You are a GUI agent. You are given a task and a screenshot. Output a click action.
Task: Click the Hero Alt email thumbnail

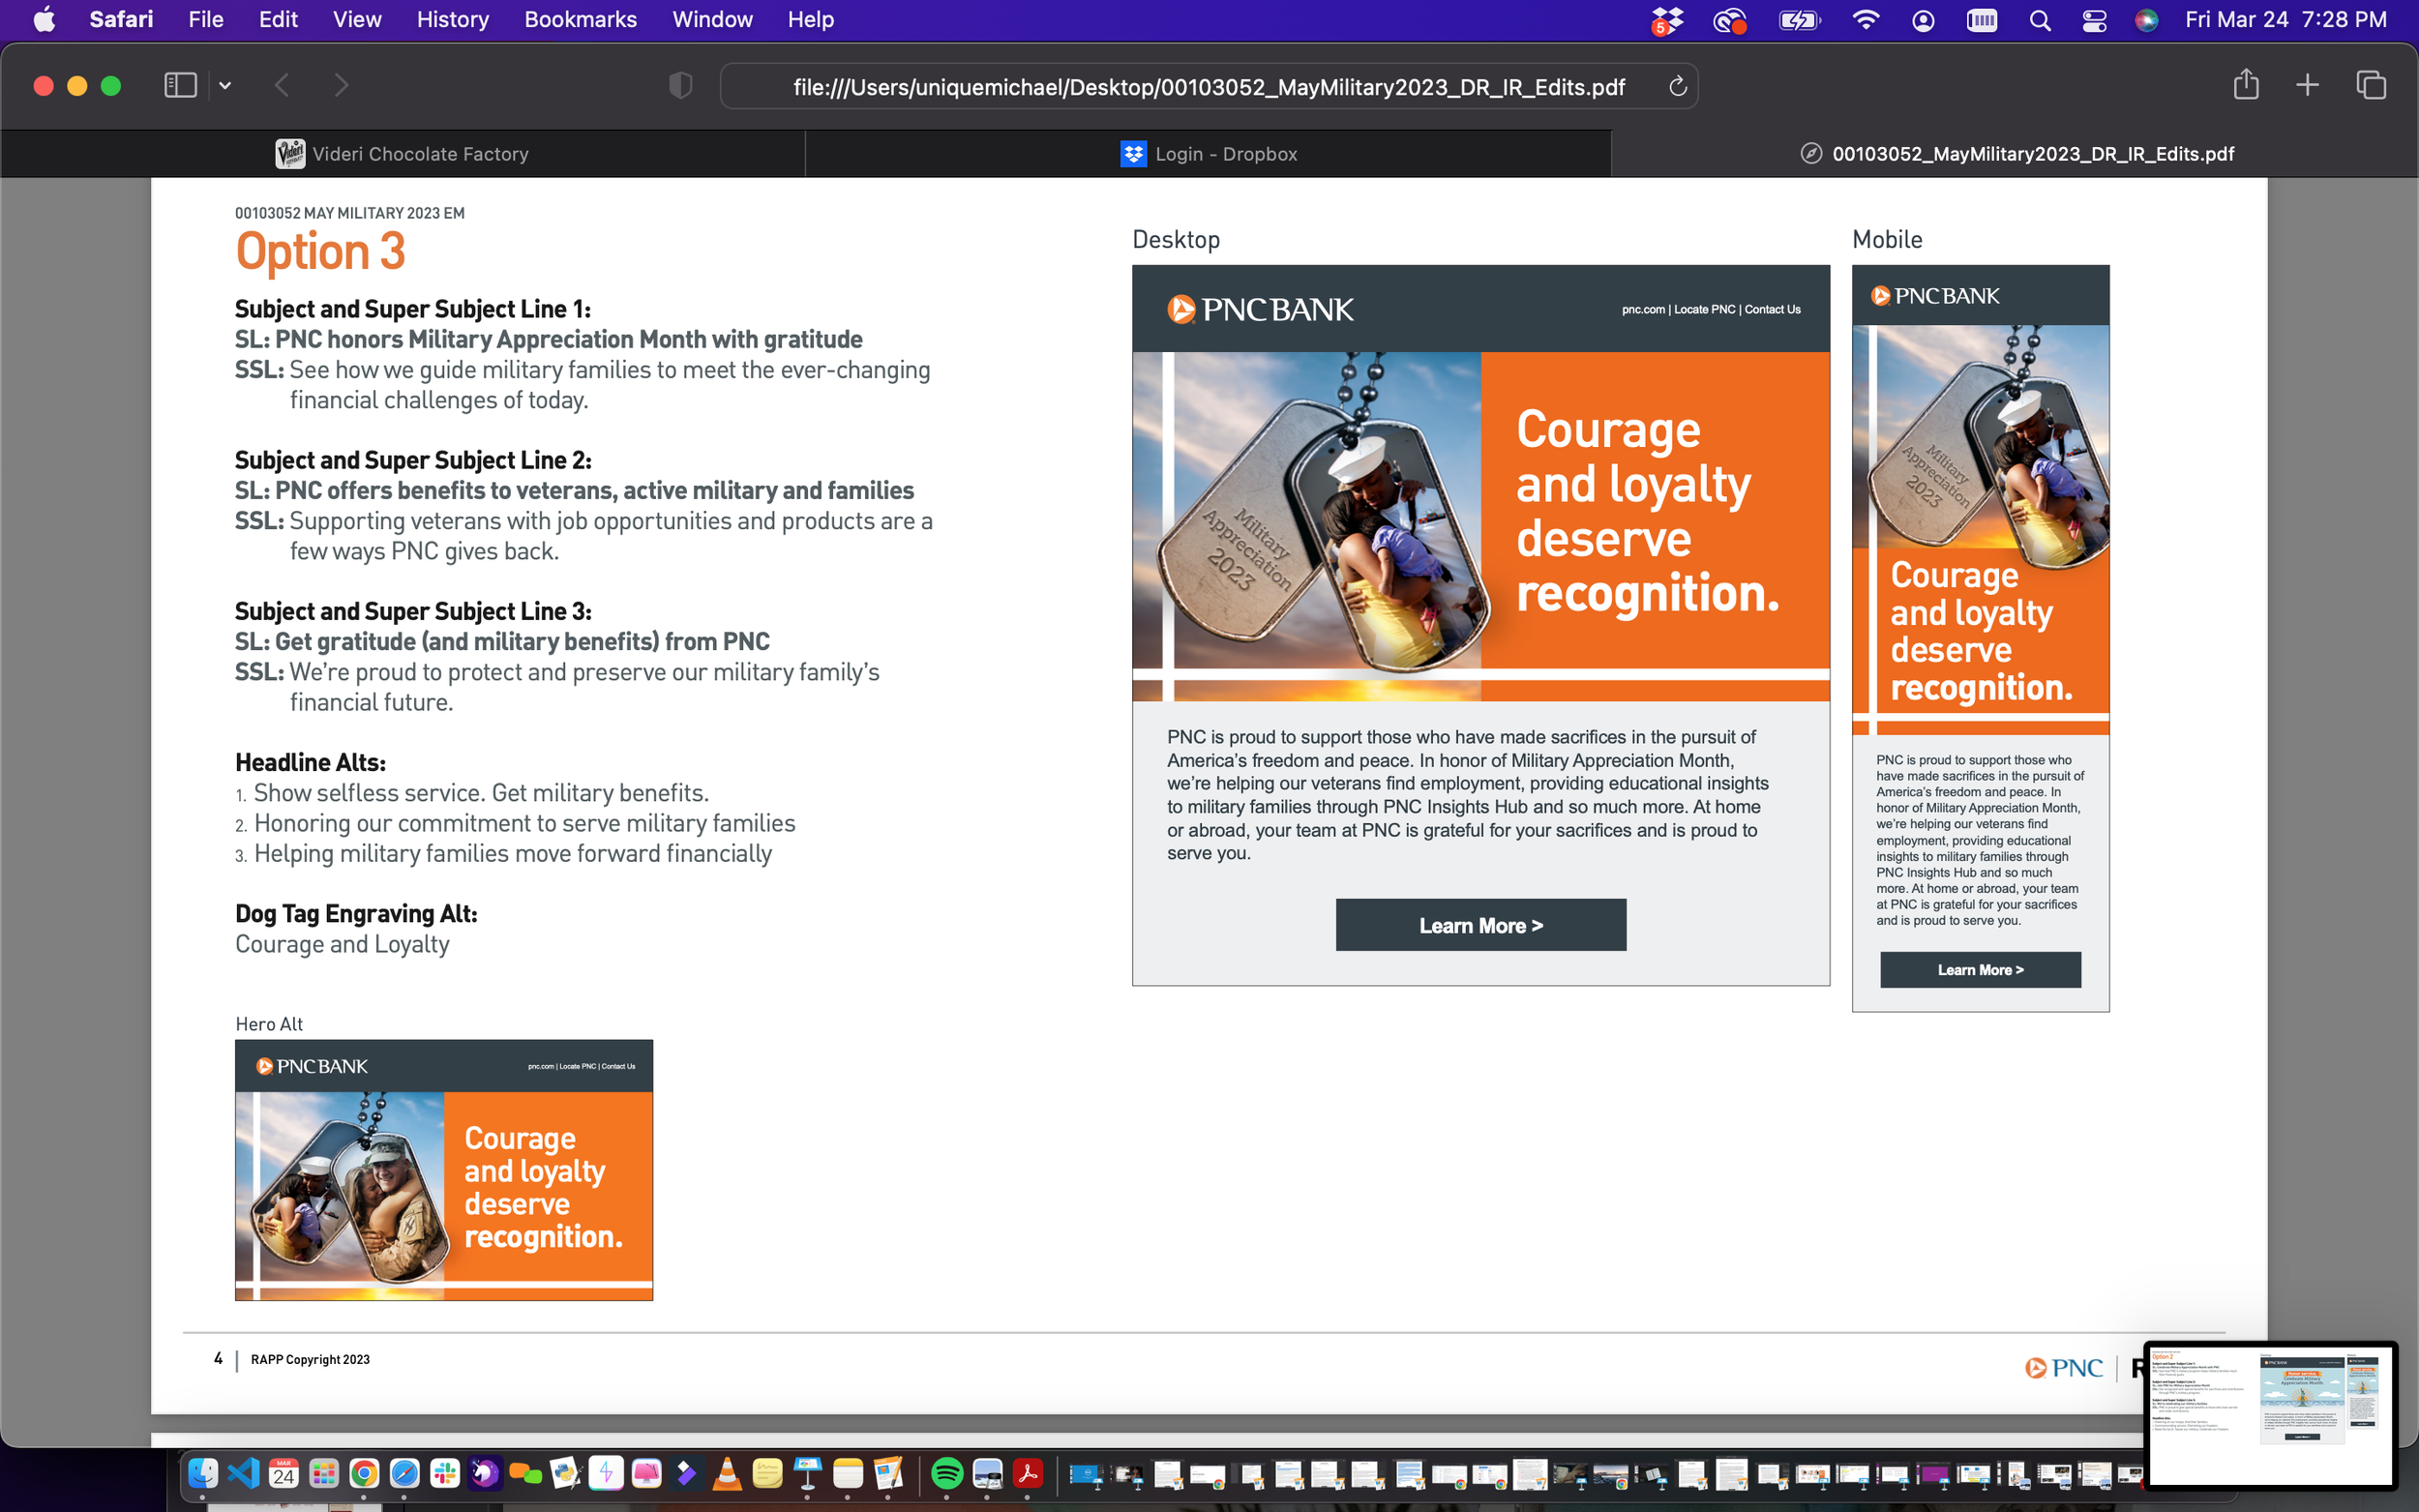pyautogui.click(x=443, y=1170)
